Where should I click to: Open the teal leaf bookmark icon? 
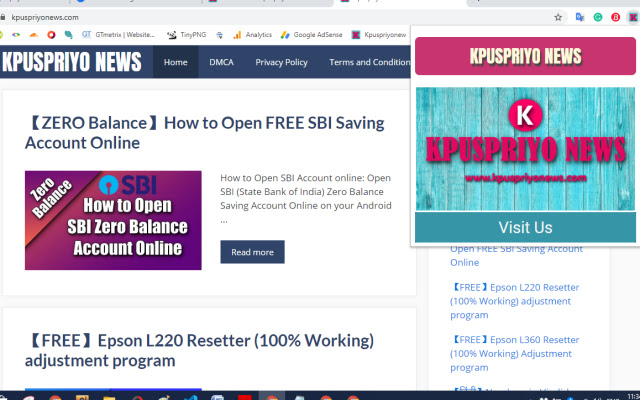69,35
